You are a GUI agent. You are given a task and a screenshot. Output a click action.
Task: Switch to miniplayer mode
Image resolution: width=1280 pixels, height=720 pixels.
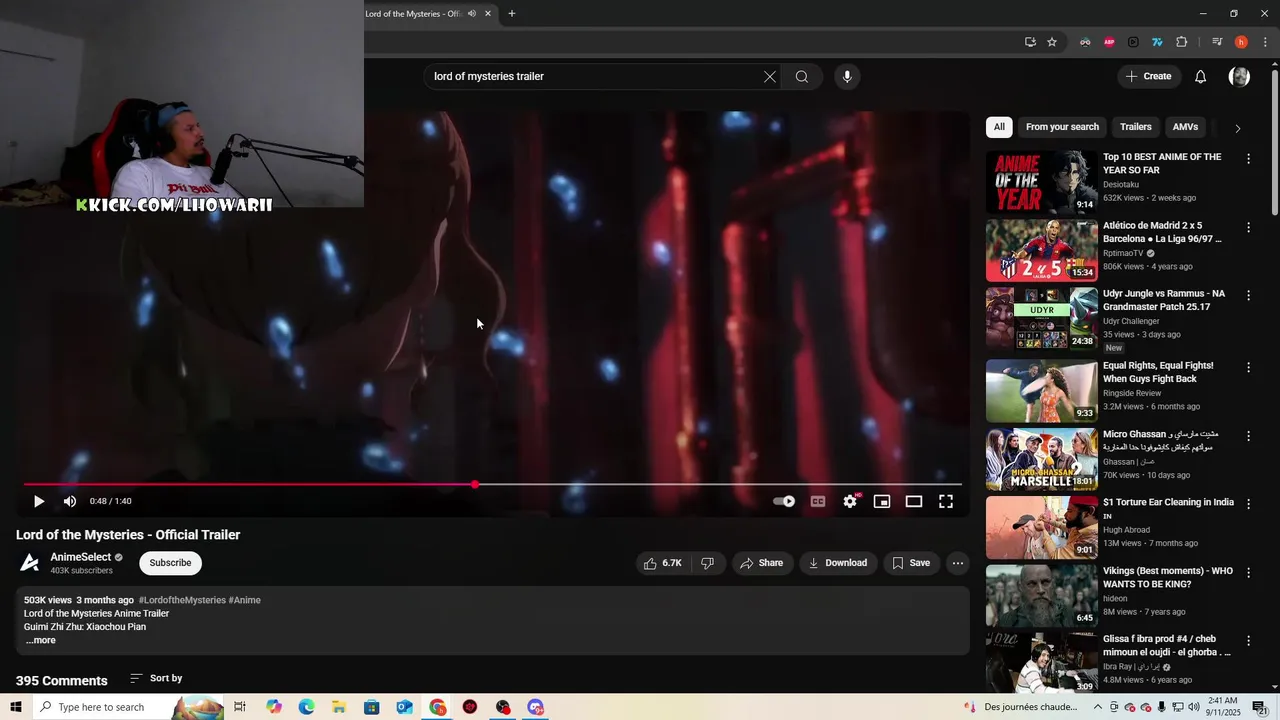tap(882, 502)
